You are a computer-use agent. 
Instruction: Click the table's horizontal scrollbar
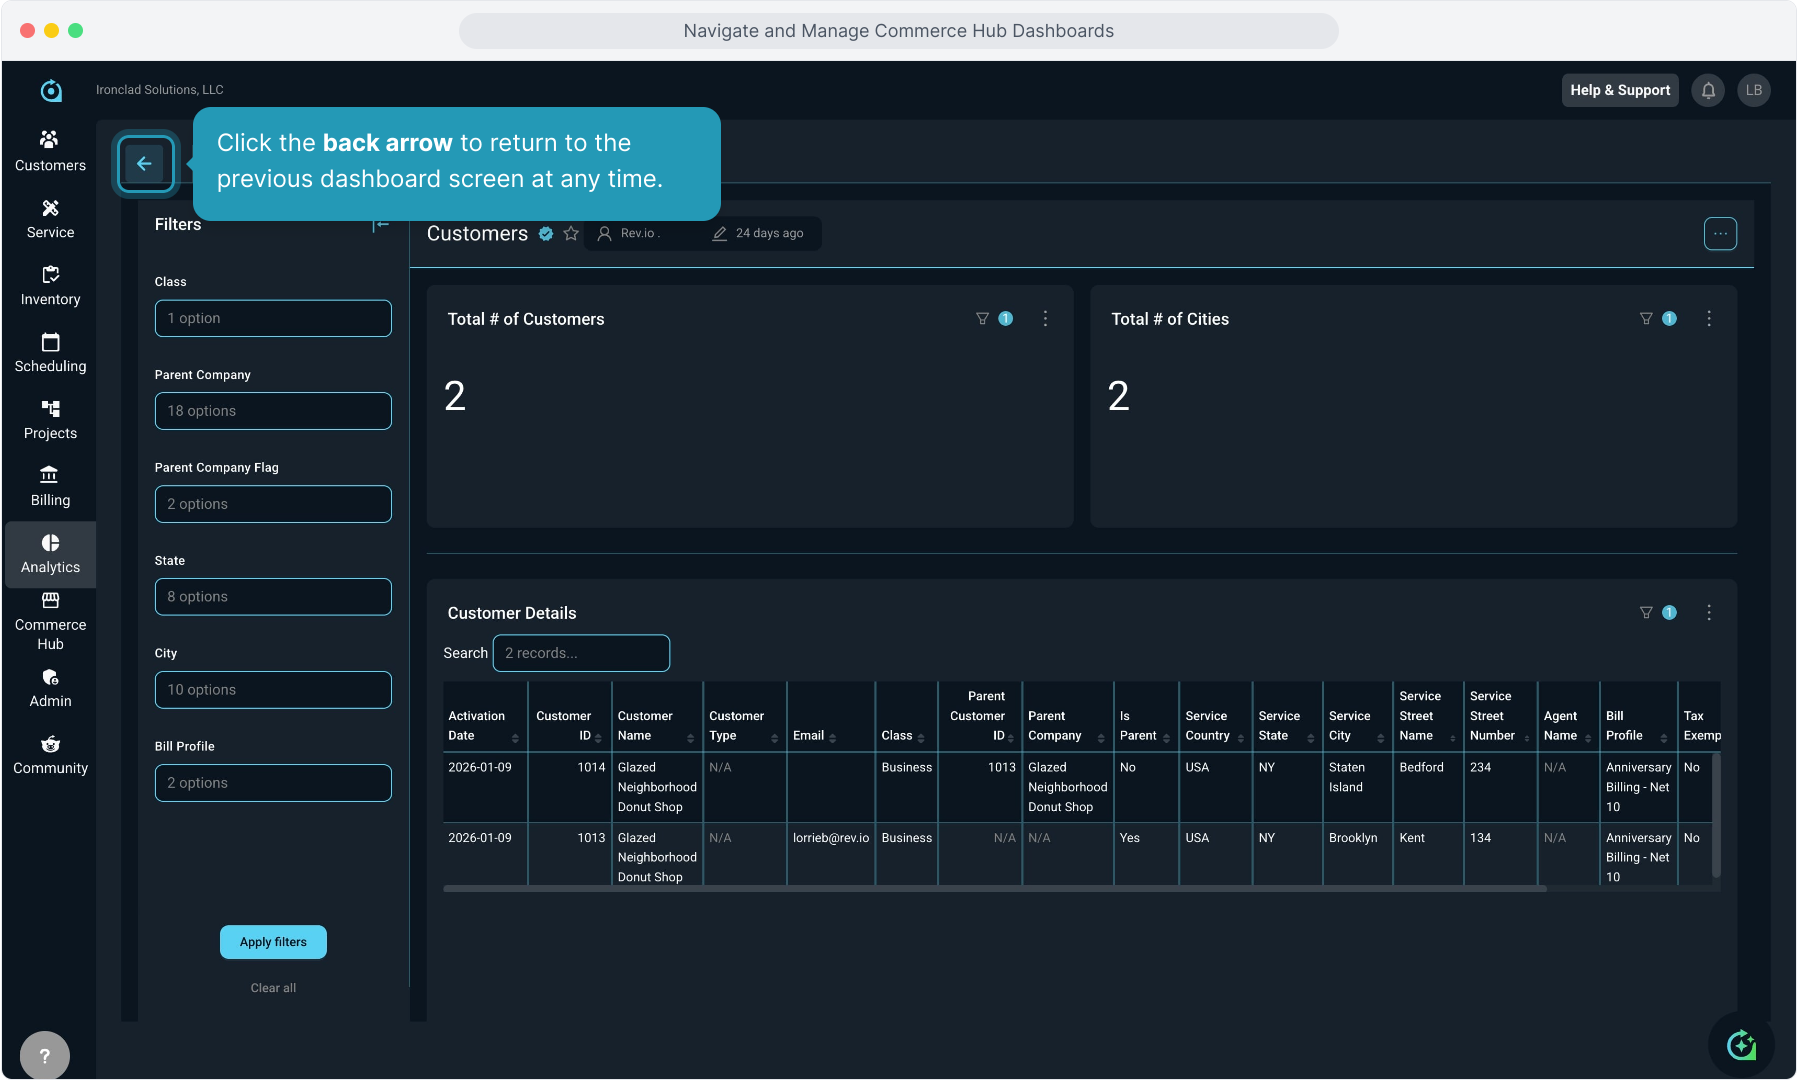point(994,888)
